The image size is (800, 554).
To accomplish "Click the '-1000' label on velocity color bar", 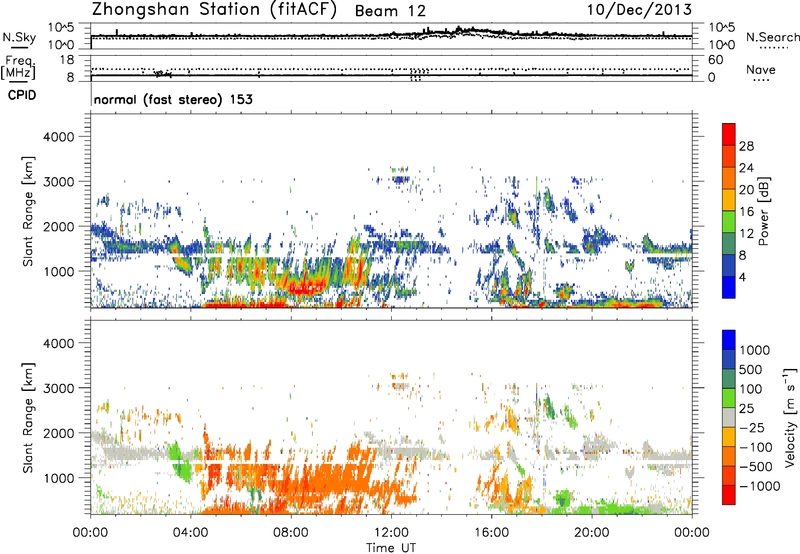I will (x=760, y=486).
